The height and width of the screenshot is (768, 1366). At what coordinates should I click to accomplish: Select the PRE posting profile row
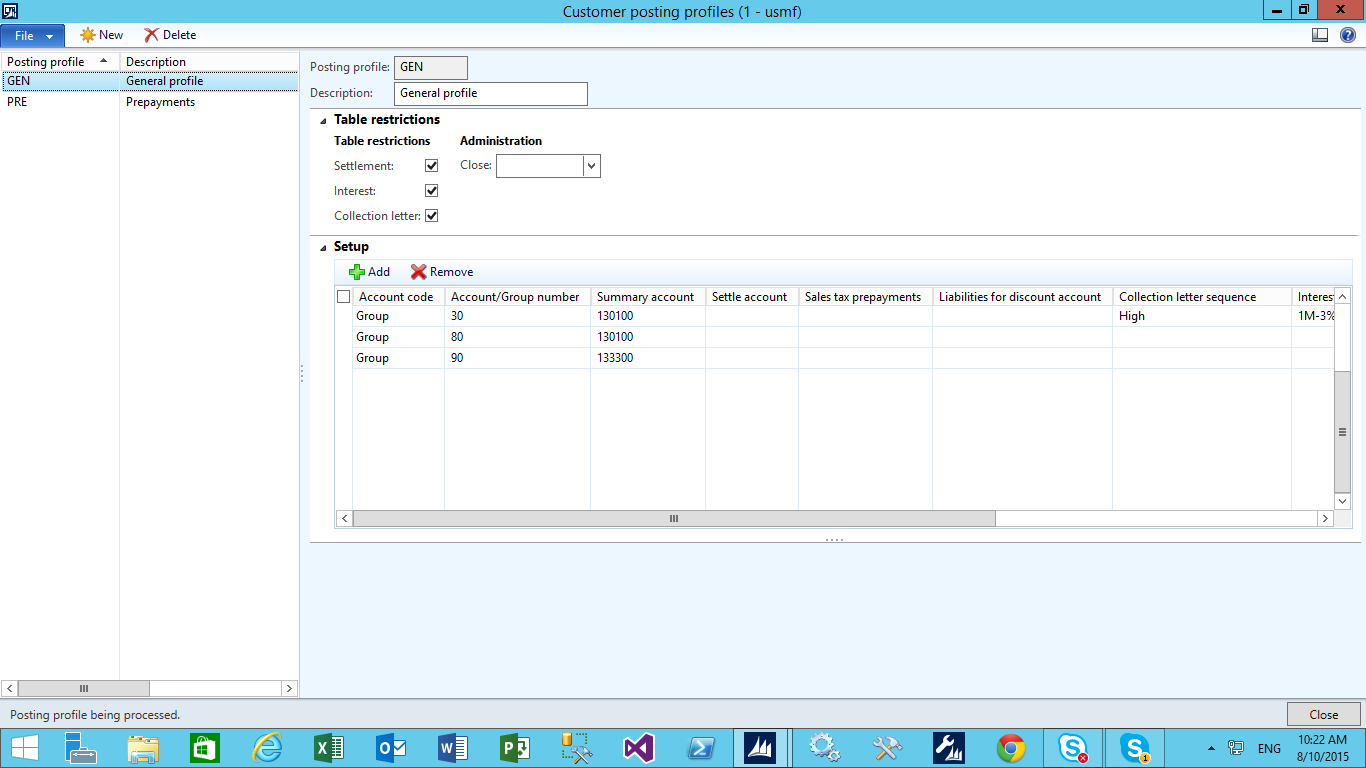[149, 102]
